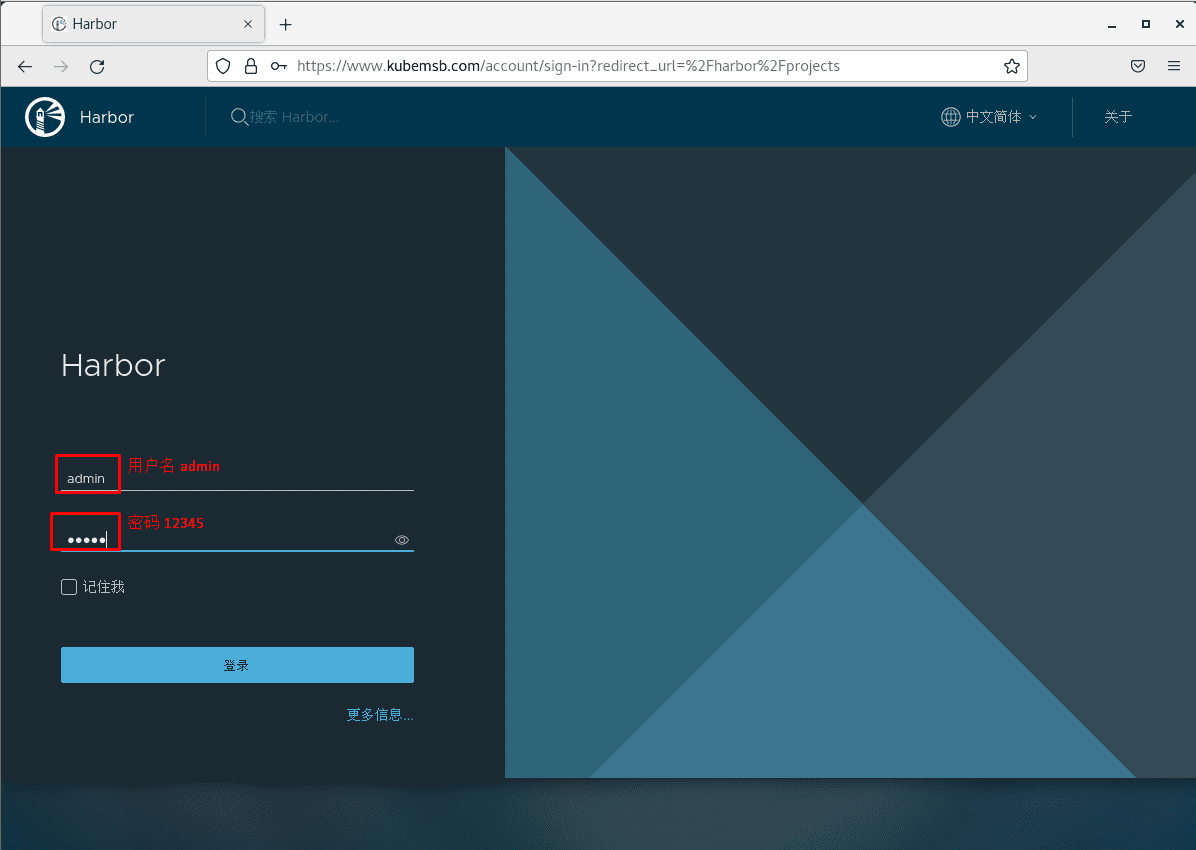This screenshot has height=850, width=1196.
Task: Focus the admin username input field
Action: tap(237, 478)
